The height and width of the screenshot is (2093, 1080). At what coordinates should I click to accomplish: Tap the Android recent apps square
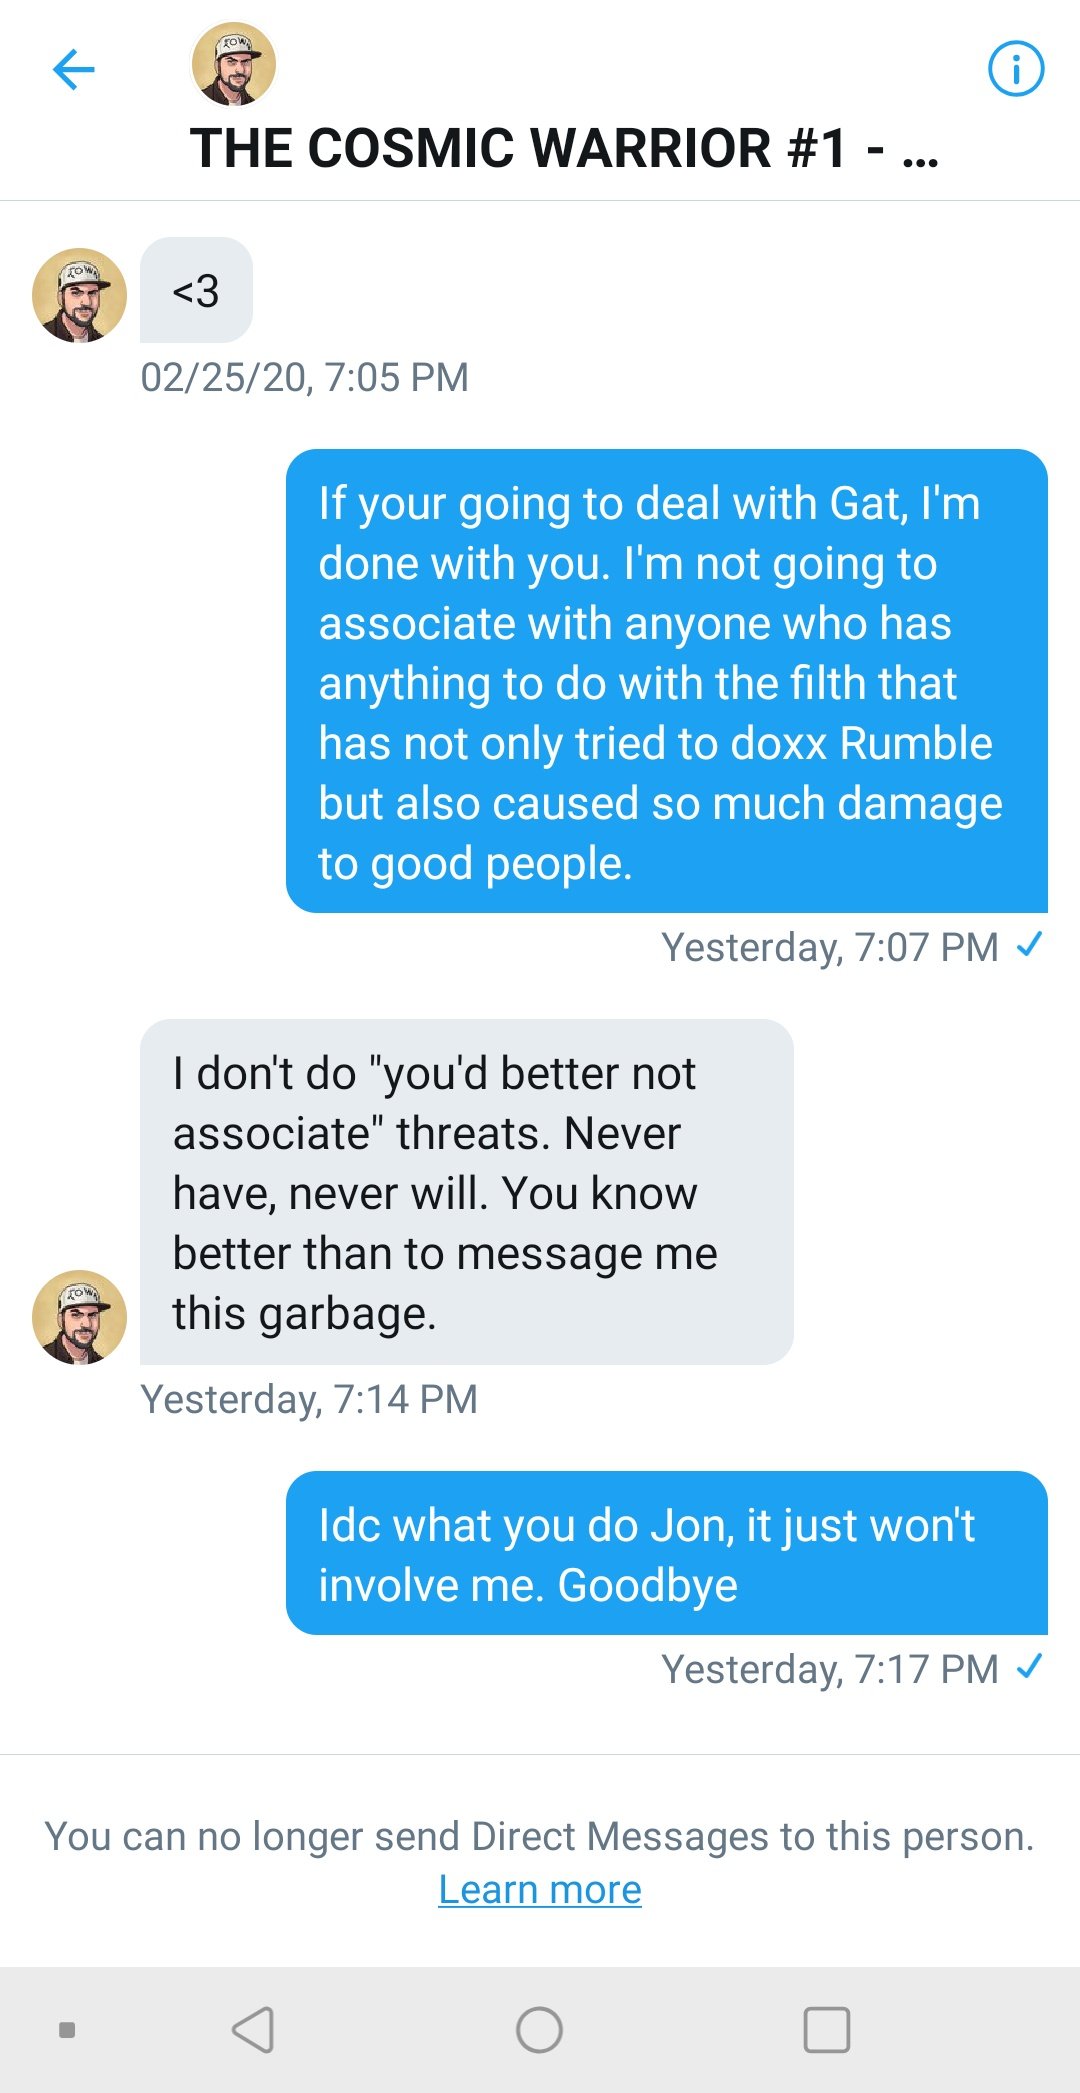point(827,2030)
